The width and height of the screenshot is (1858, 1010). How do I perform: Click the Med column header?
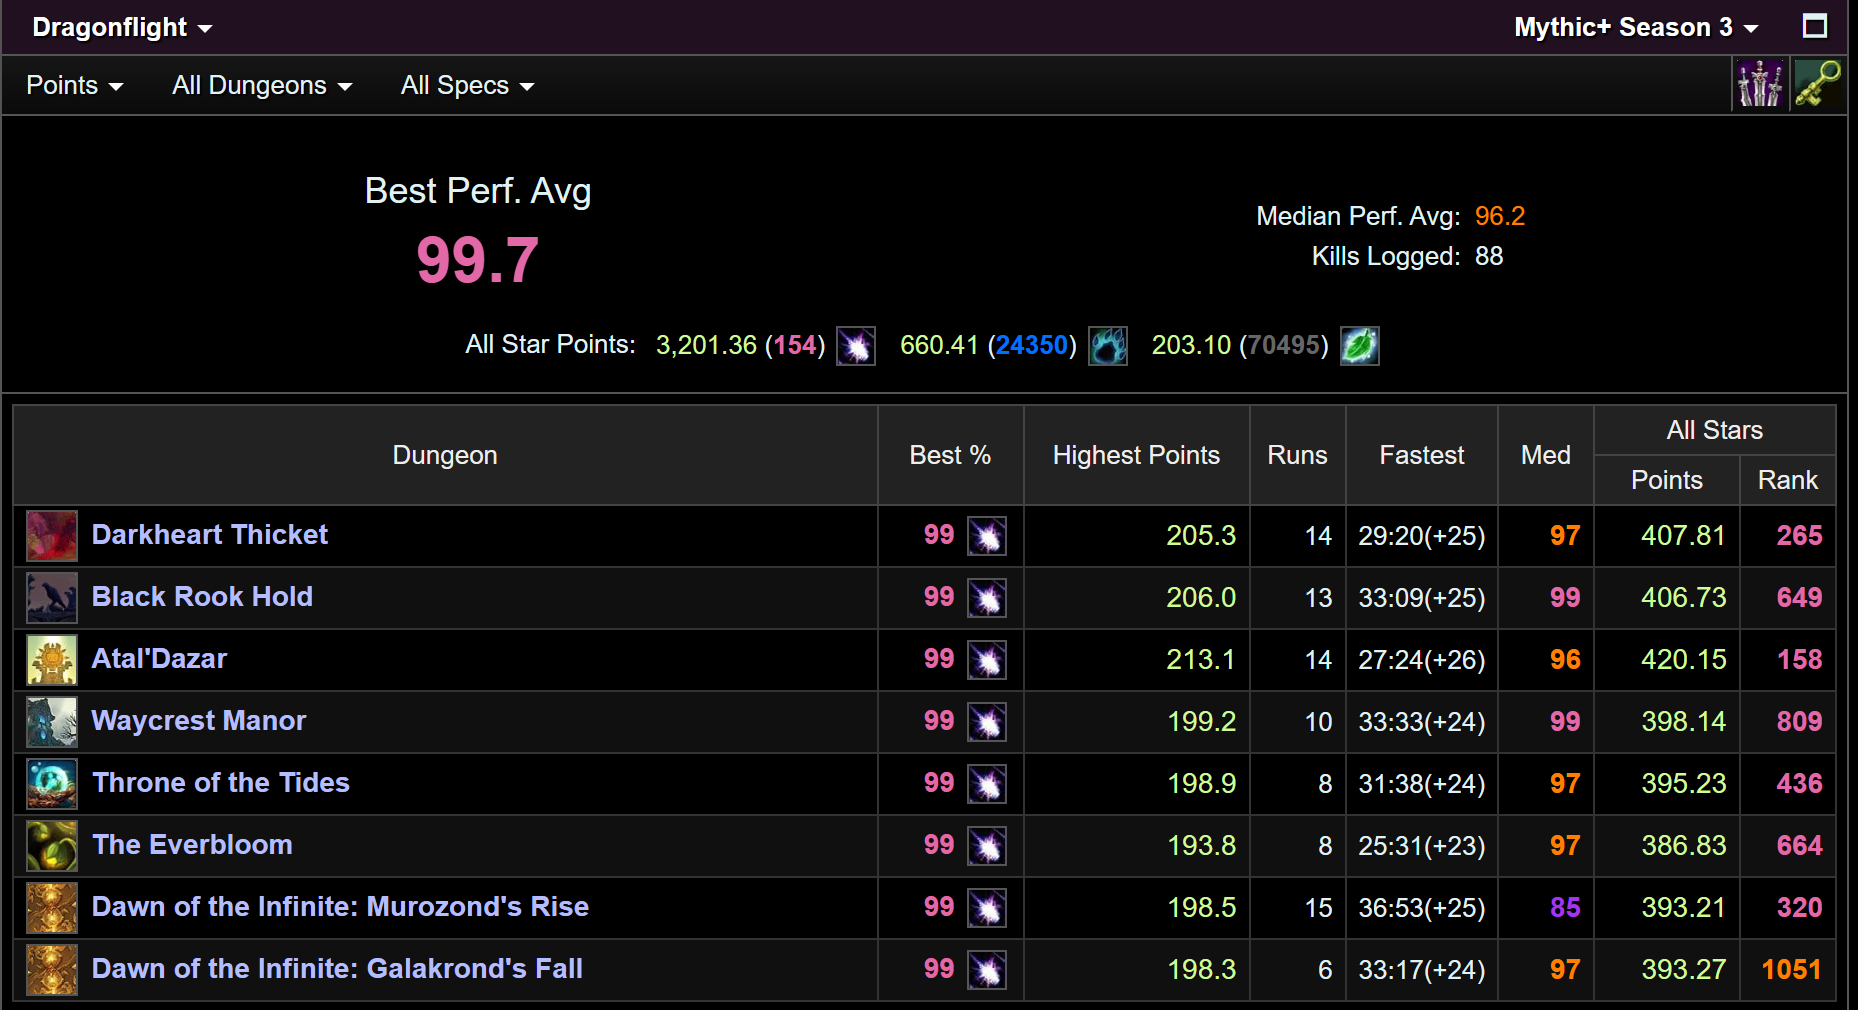click(x=1545, y=455)
